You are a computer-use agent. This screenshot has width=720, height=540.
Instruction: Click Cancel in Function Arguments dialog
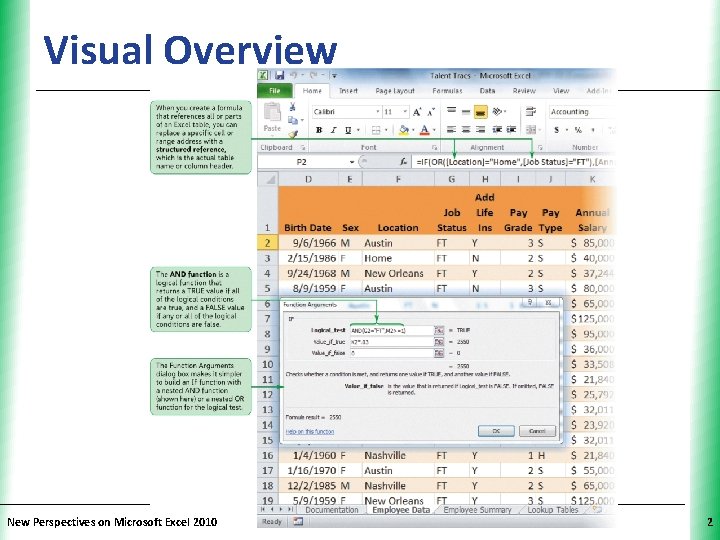[x=537, y=431]
